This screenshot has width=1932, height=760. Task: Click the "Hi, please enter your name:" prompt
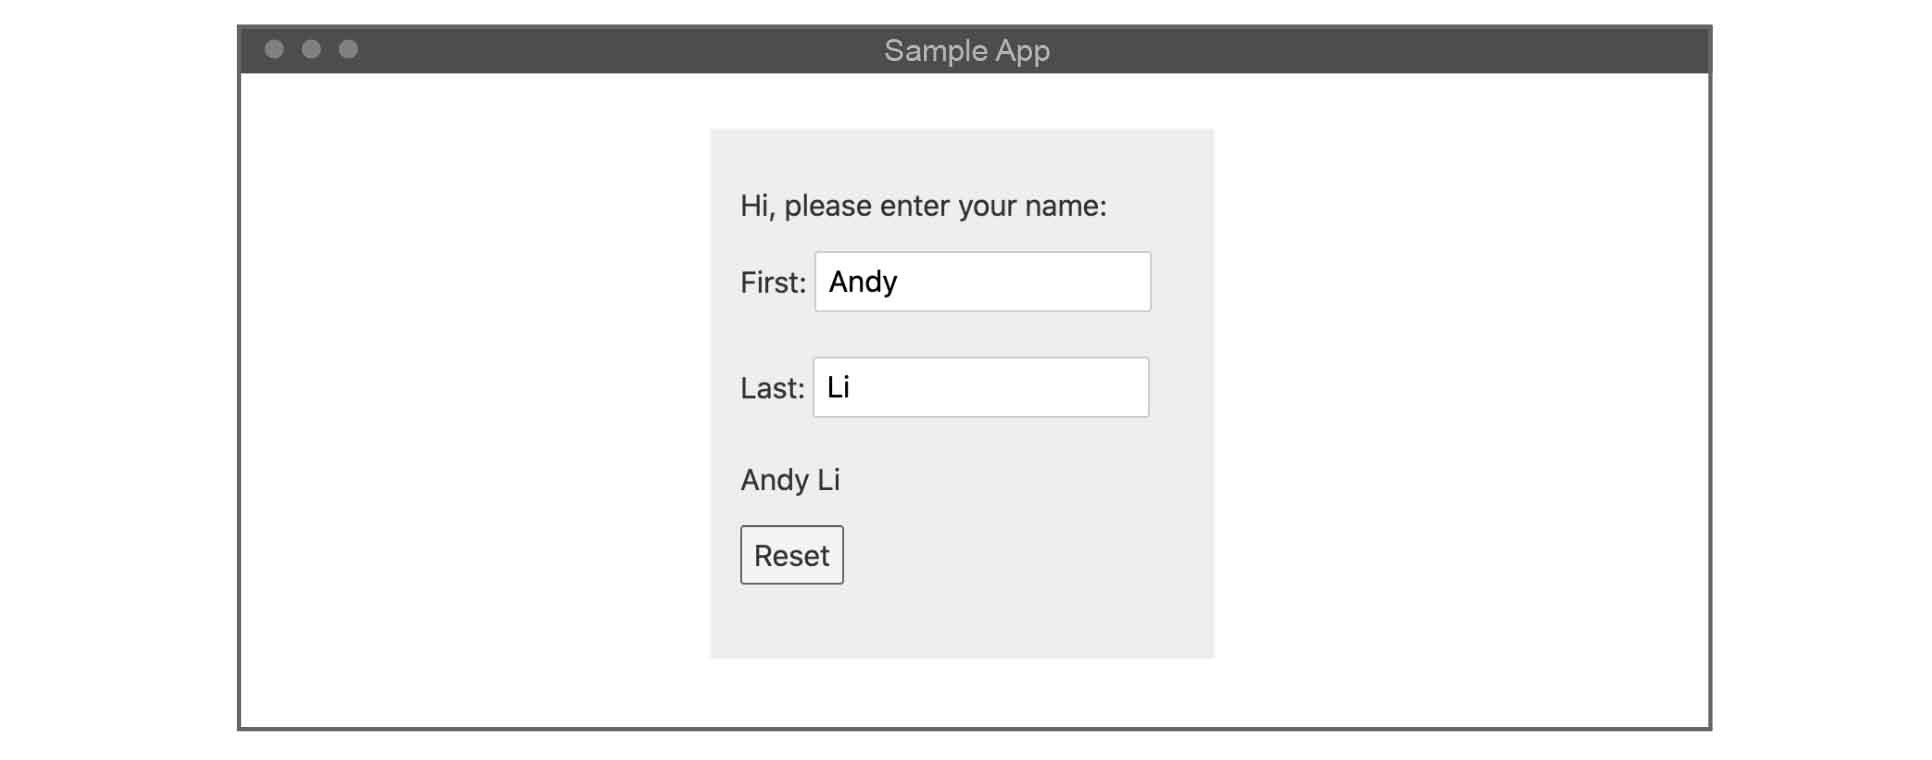(922, 206)
